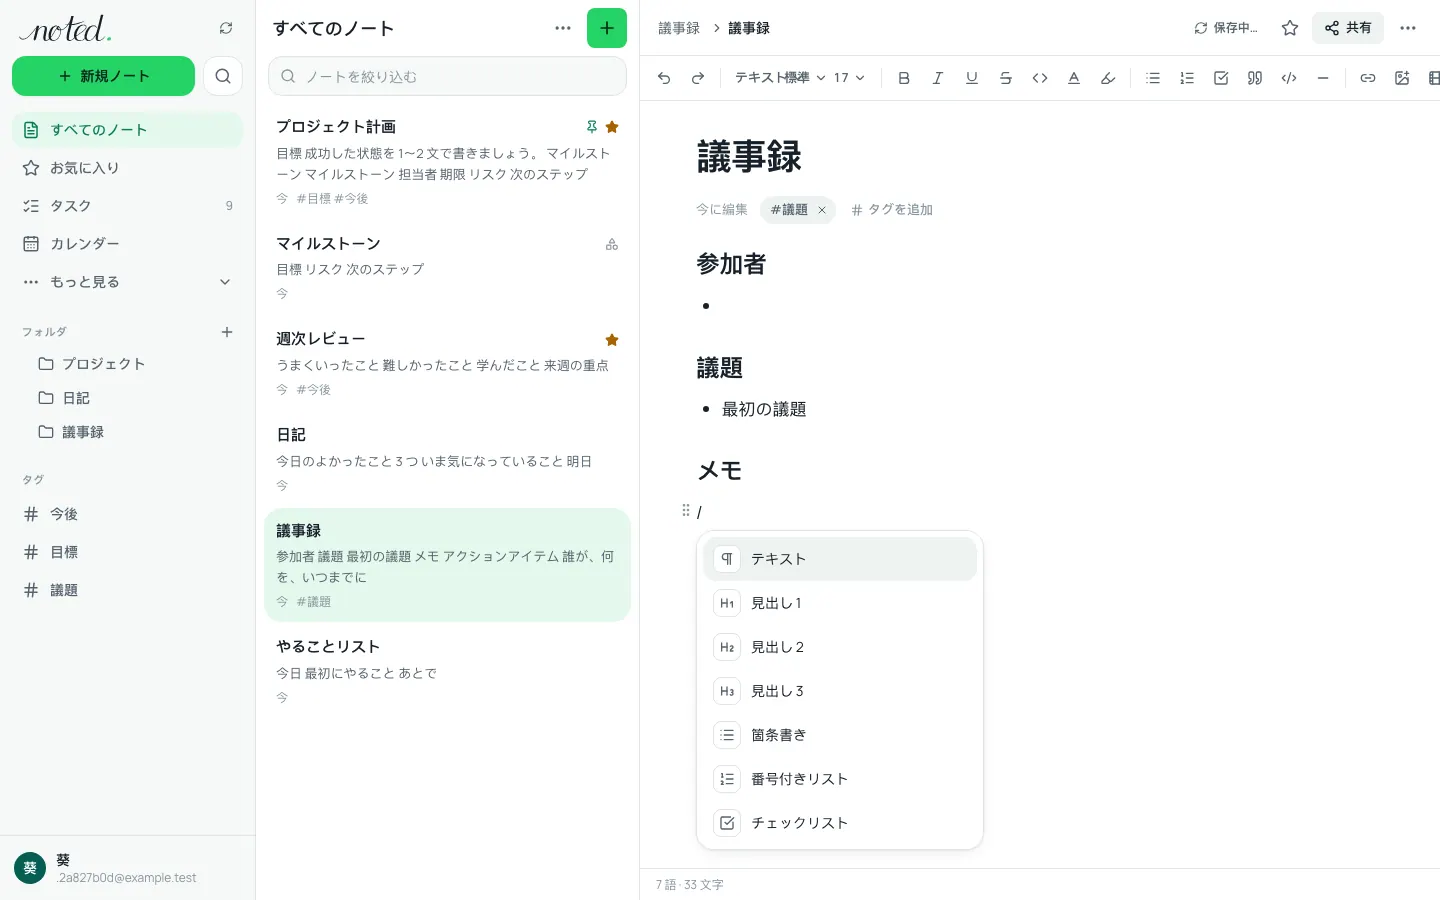Insert a horizontal divider line

pyautogui.click(x=1323, y=78)
